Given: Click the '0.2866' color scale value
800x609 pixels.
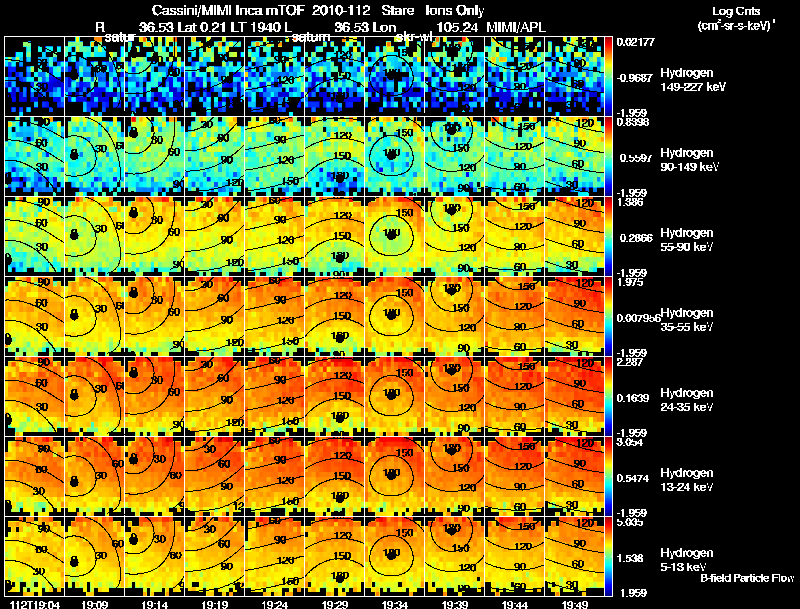Looking at the screenshot, I should click(x=634, y=238).
